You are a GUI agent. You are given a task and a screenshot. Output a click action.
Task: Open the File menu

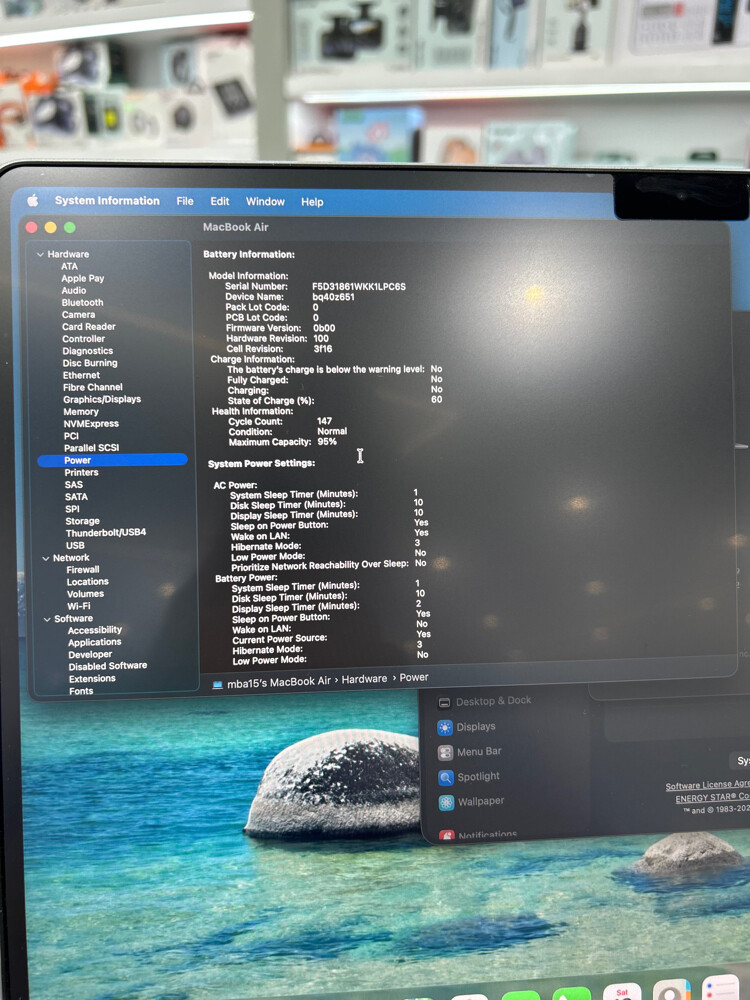coord(185,201)
